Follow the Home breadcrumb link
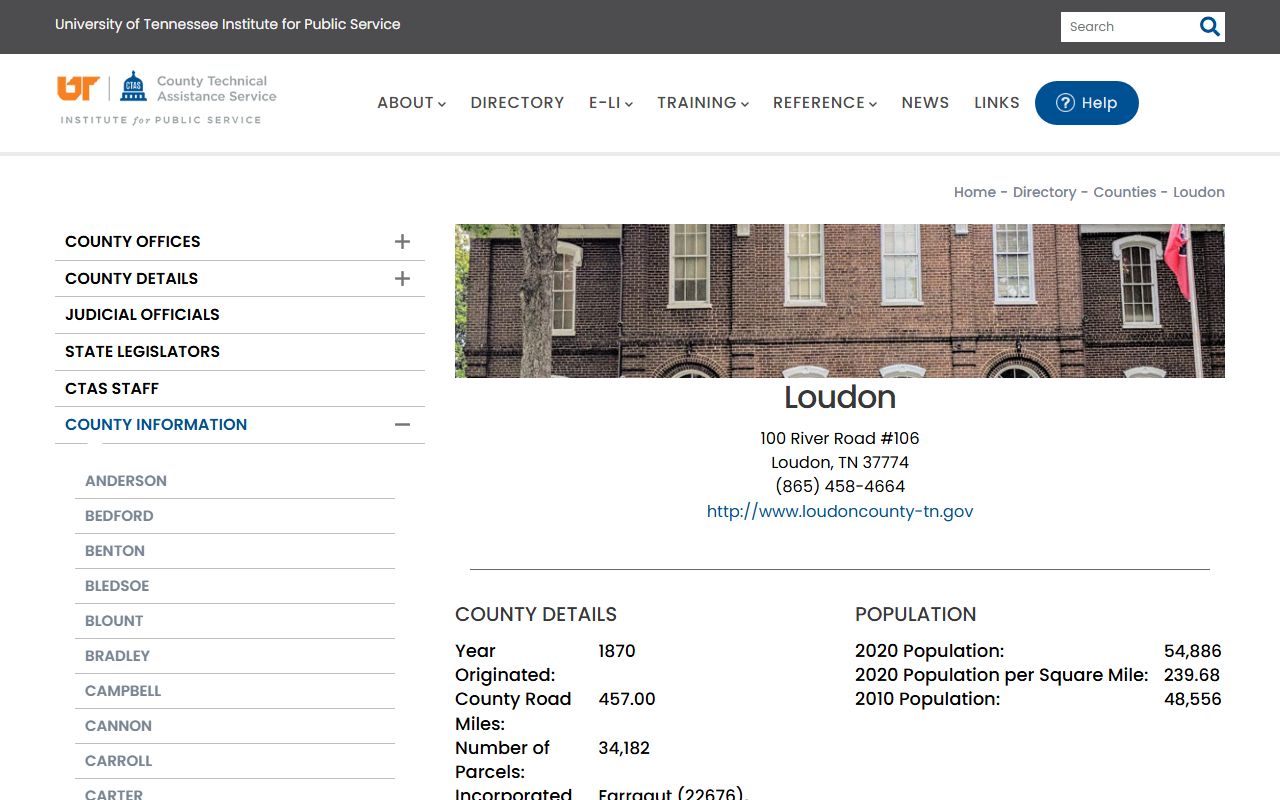1280x800 pixels. [x=975, y=192]
